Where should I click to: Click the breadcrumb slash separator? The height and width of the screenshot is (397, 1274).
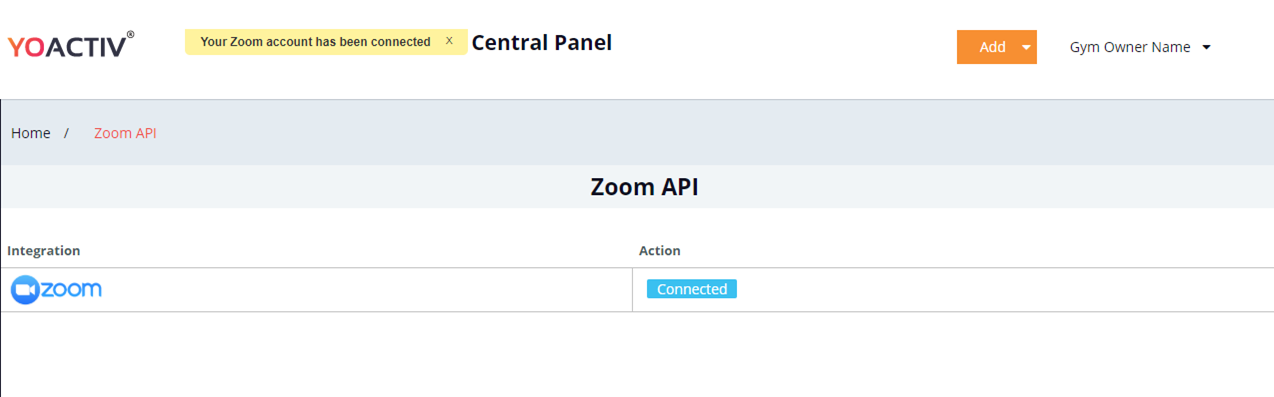tap(66, 133)
